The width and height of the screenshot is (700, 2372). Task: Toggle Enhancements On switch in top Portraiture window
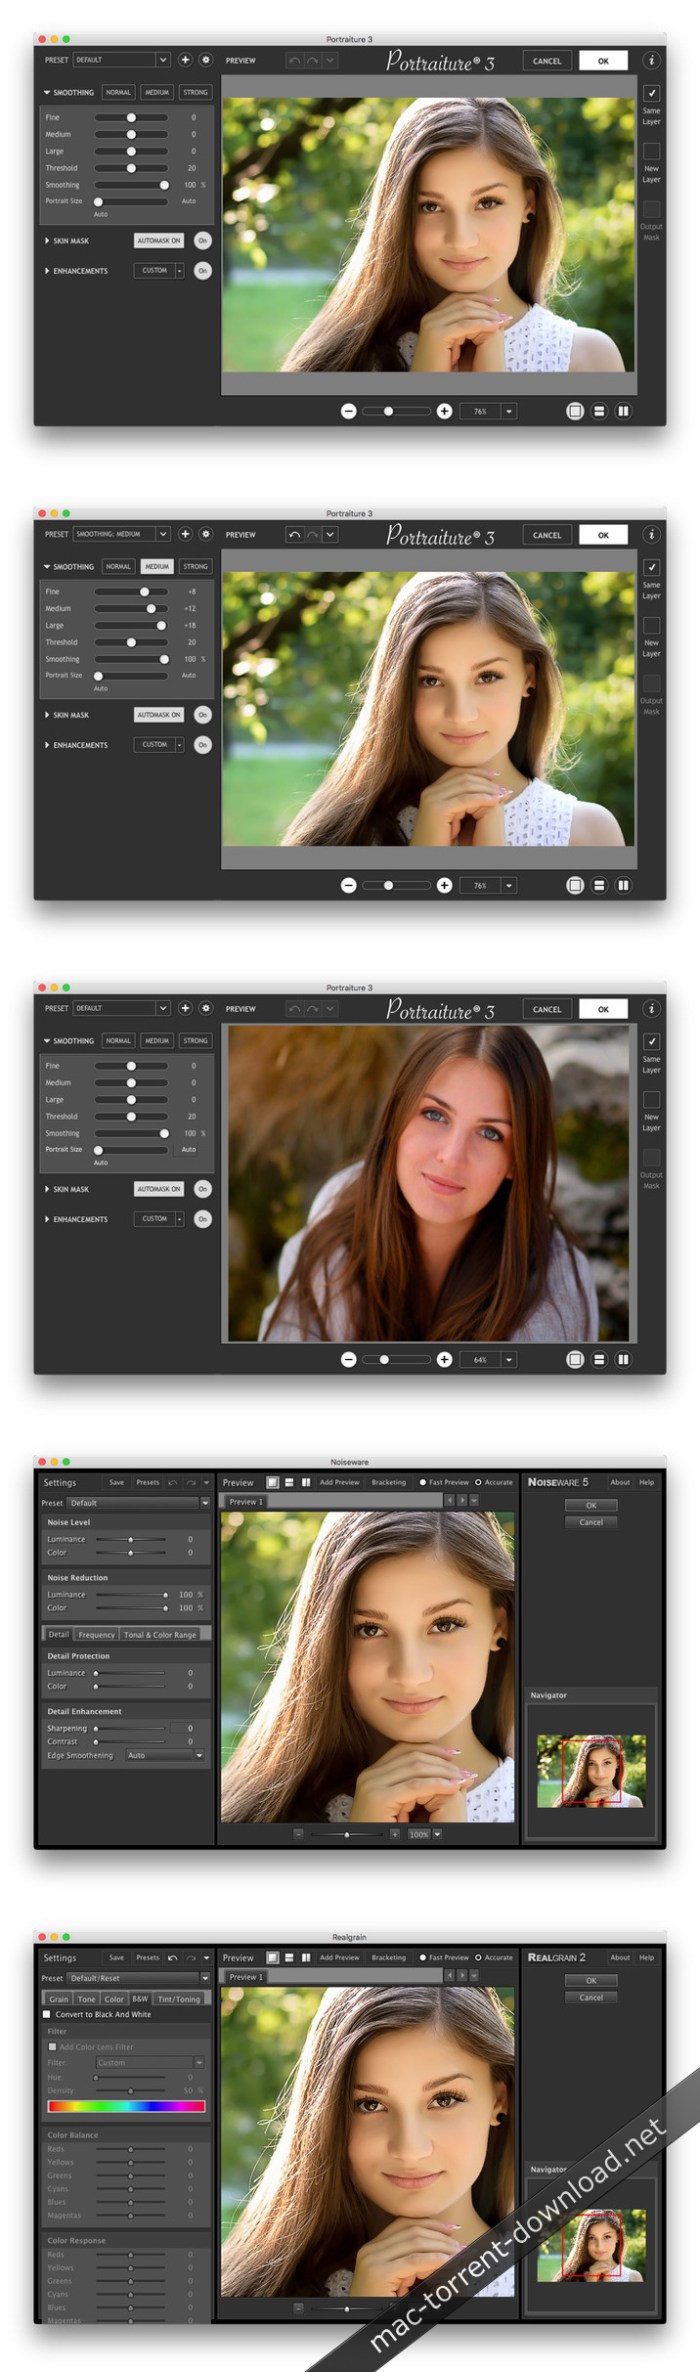[203, 271]
